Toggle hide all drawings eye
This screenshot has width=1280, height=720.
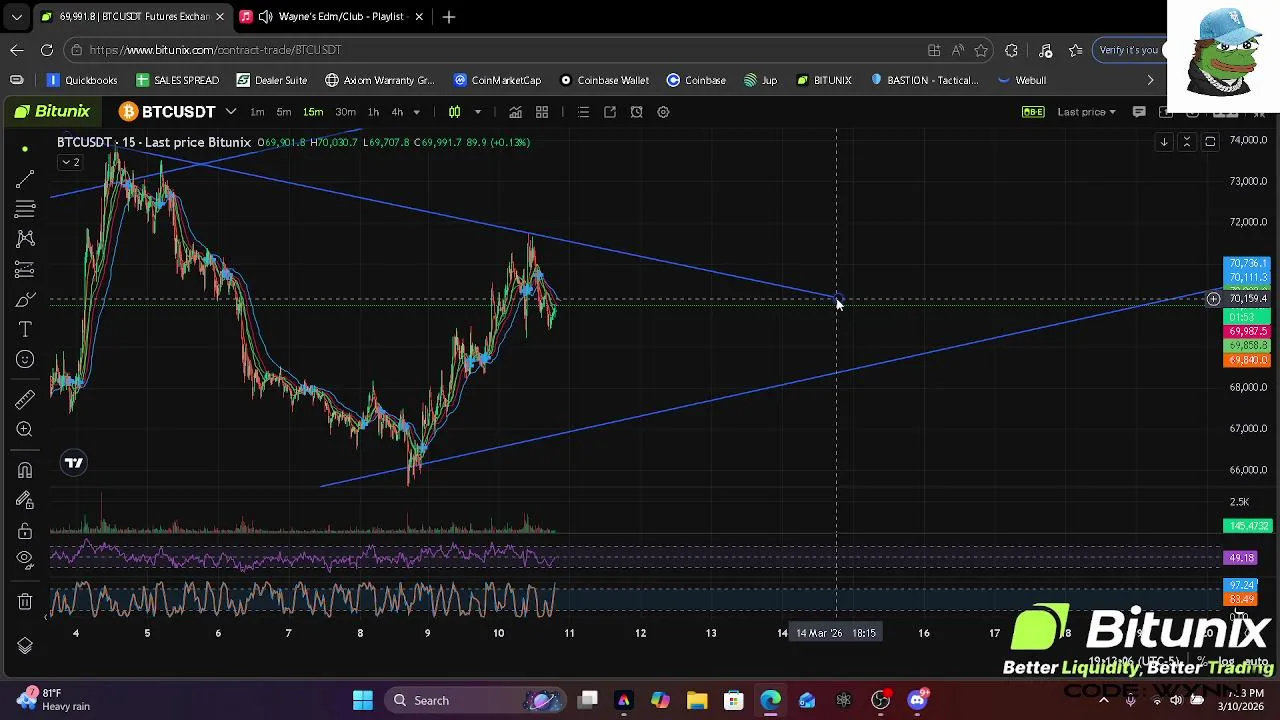click(25, 560)
